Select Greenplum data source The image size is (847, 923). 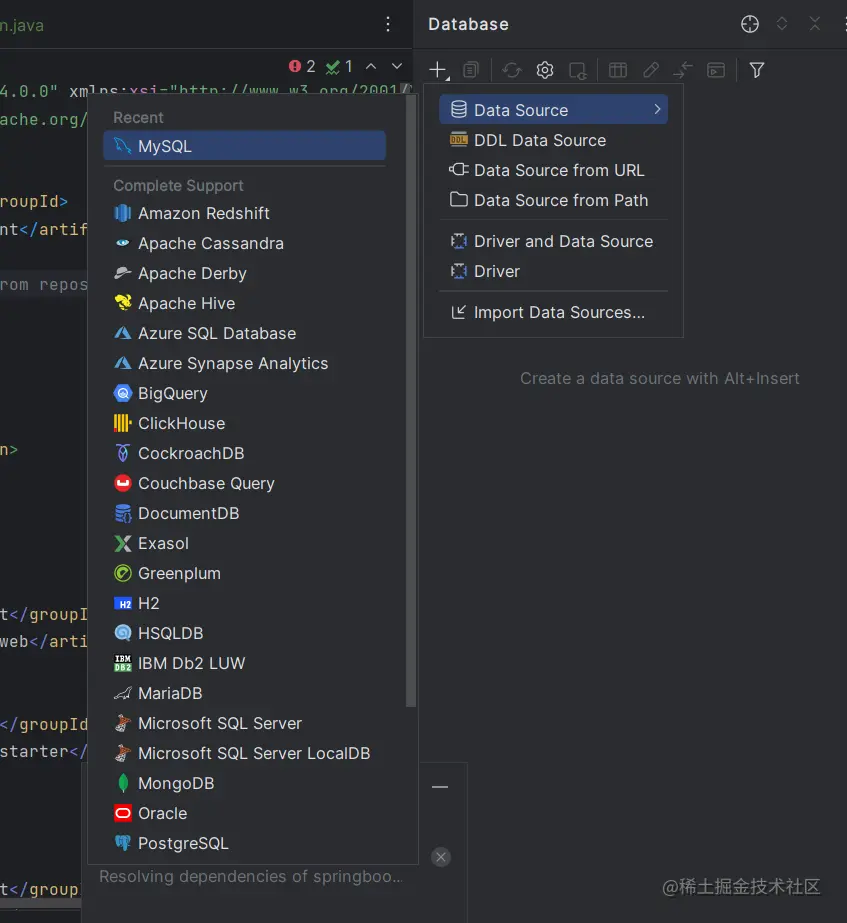point(244,573)
